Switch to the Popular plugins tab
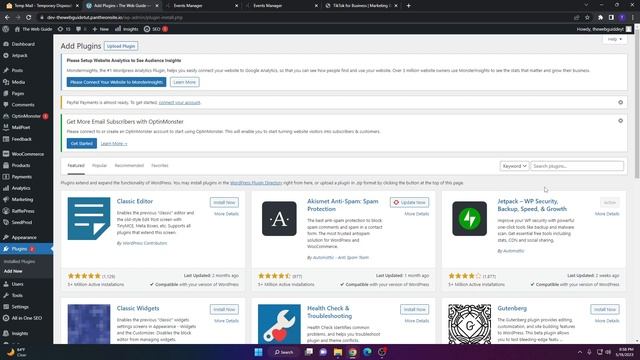 pyautogui.click(x=99, y=166)
